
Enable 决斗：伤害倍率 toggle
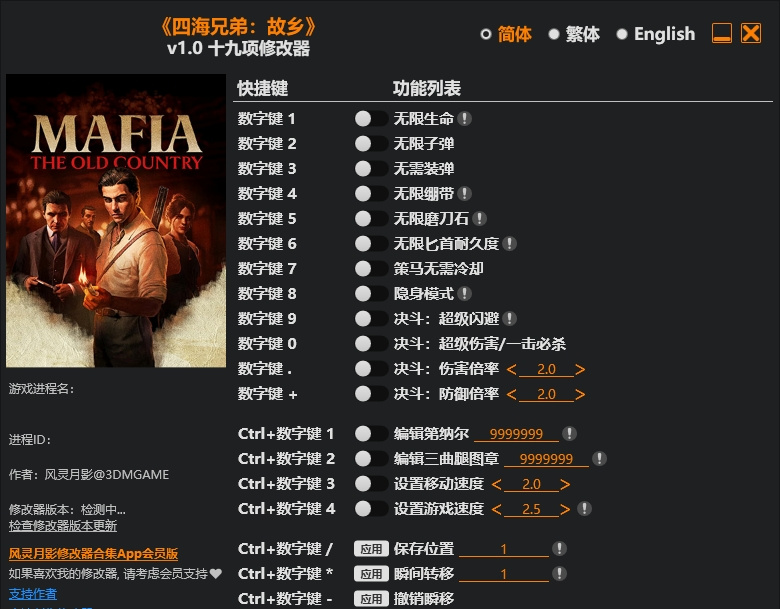click(371, 369)
